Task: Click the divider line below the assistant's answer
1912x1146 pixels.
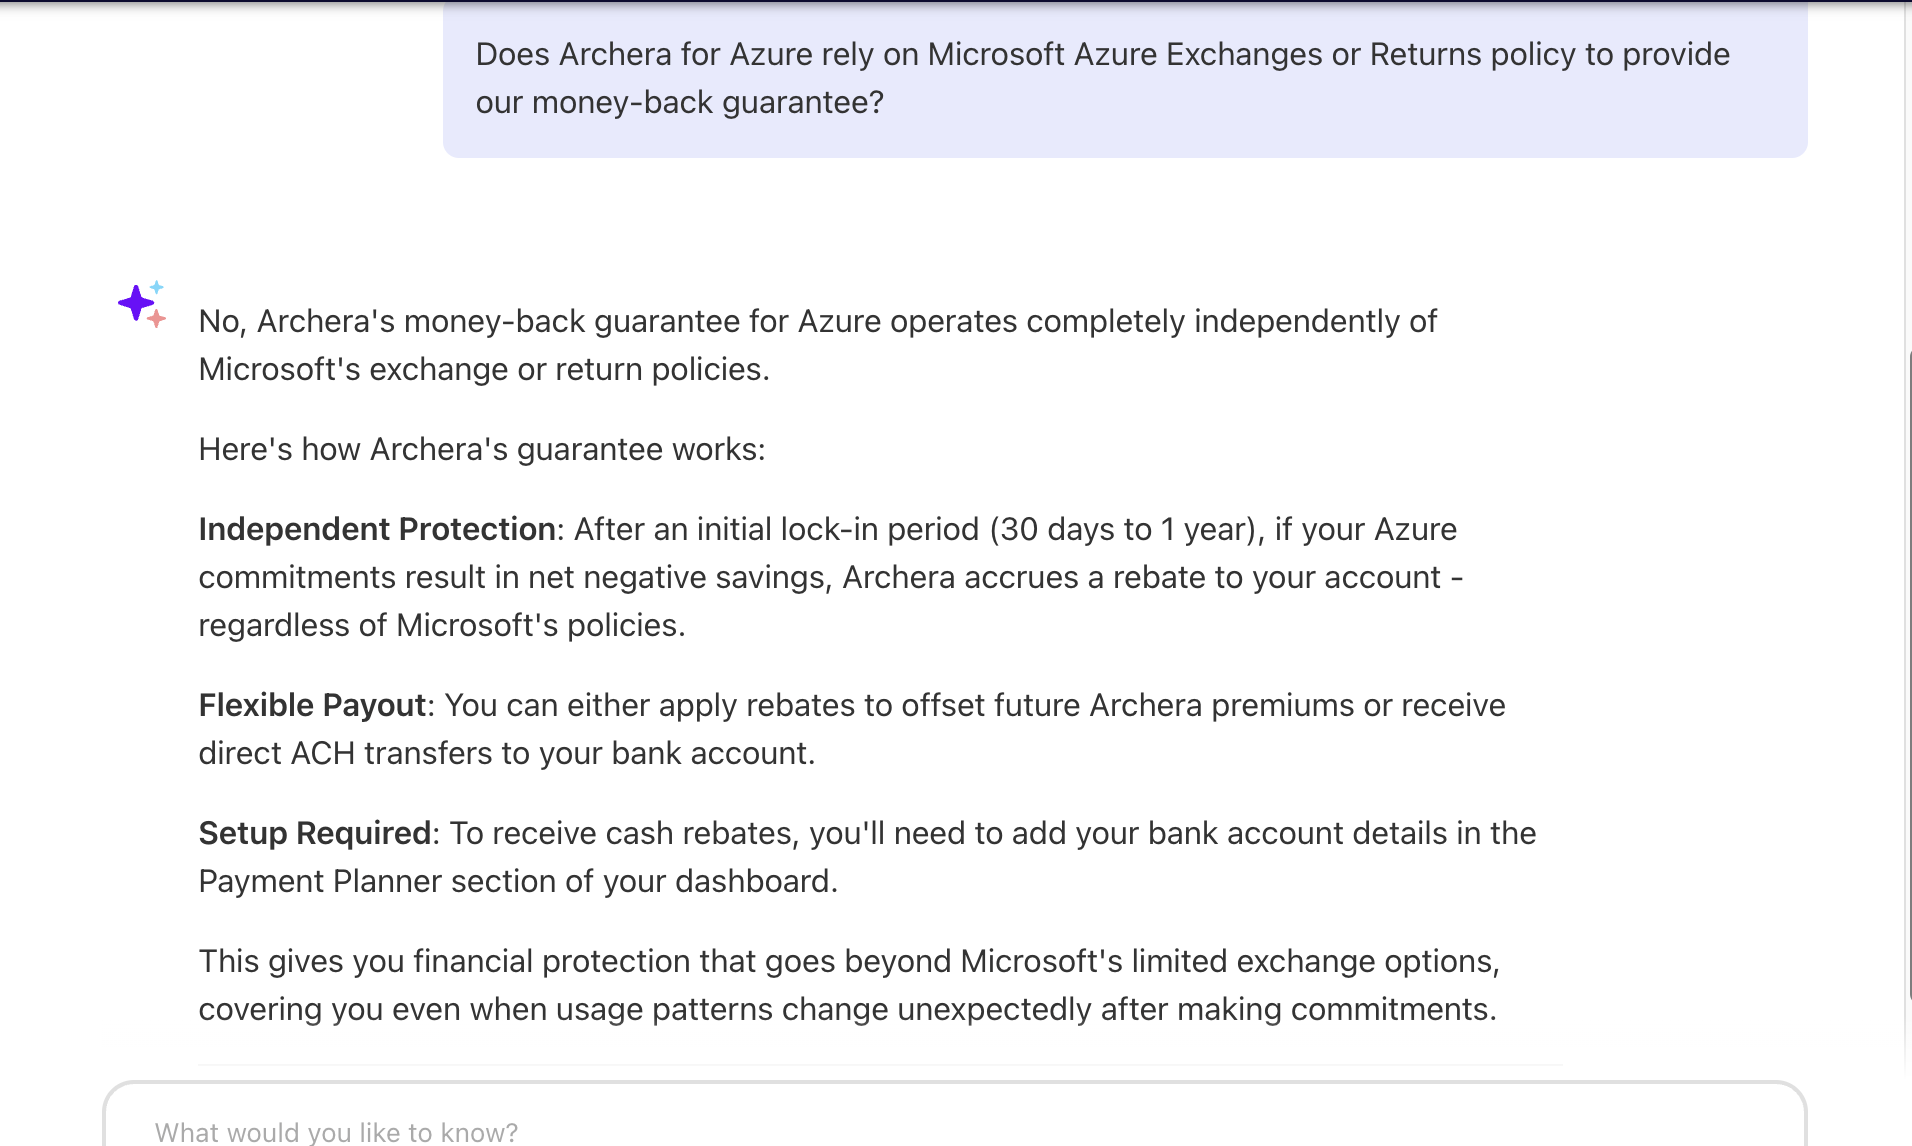Action: pos(880,1065)
